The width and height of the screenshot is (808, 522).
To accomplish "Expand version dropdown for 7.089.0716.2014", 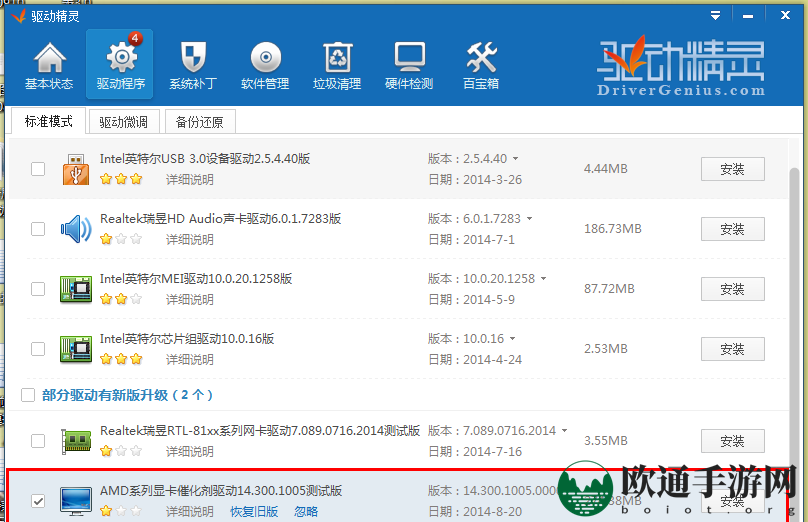I will [564, 430].
